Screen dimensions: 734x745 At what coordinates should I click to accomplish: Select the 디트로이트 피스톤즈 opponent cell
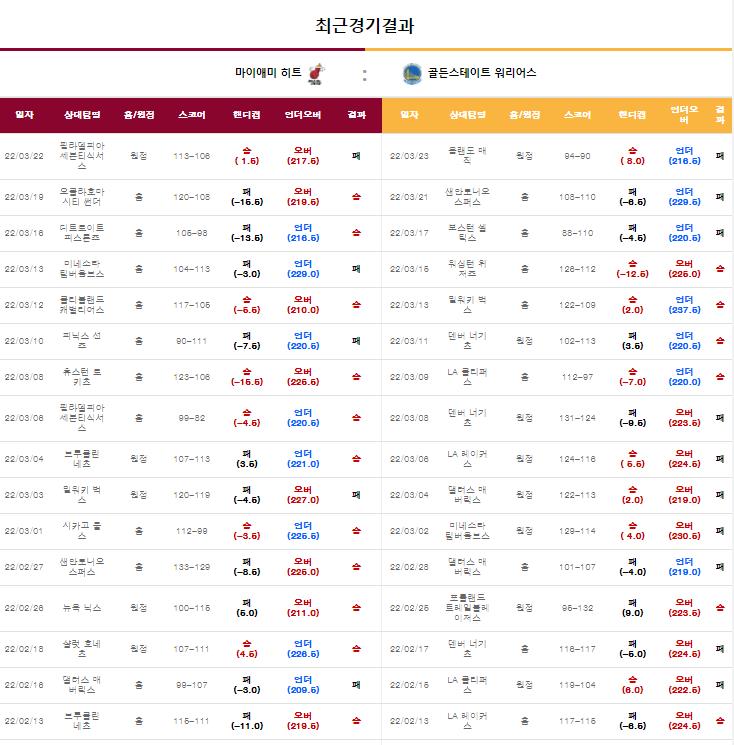click(82, 233)
